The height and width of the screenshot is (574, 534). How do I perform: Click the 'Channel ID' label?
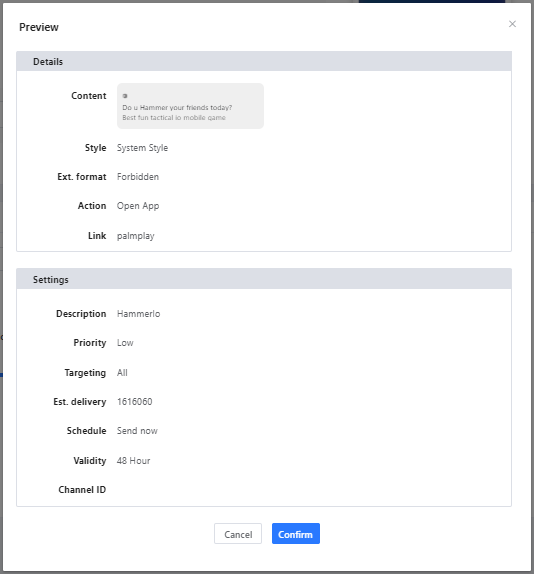tap(82, 490)
